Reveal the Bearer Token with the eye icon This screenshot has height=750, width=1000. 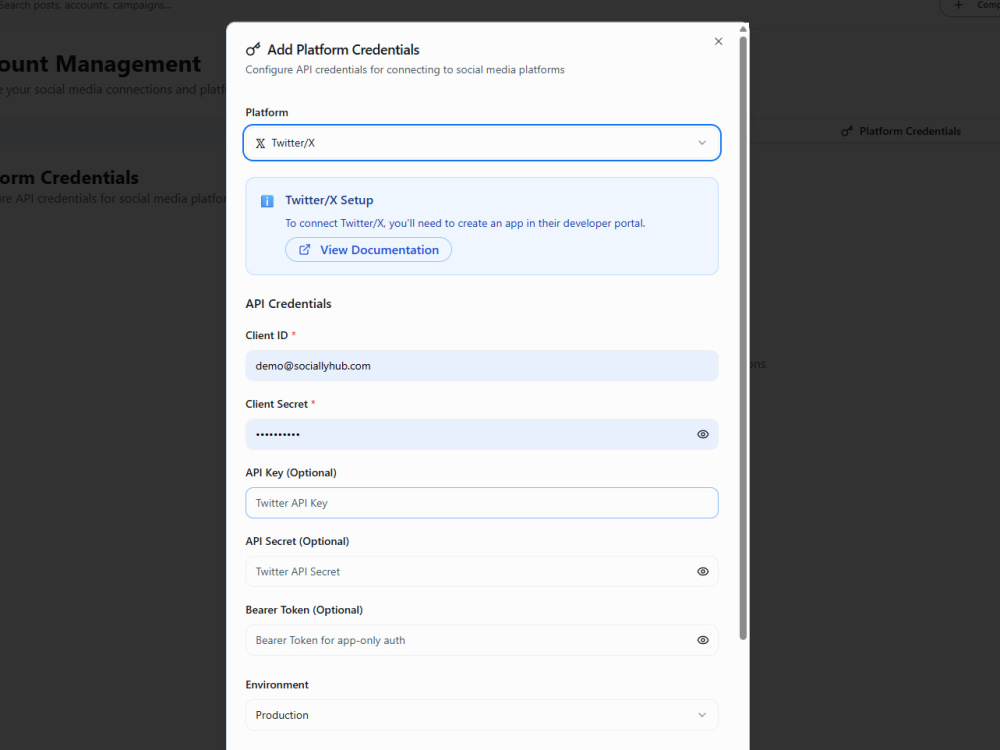point(703,640)
